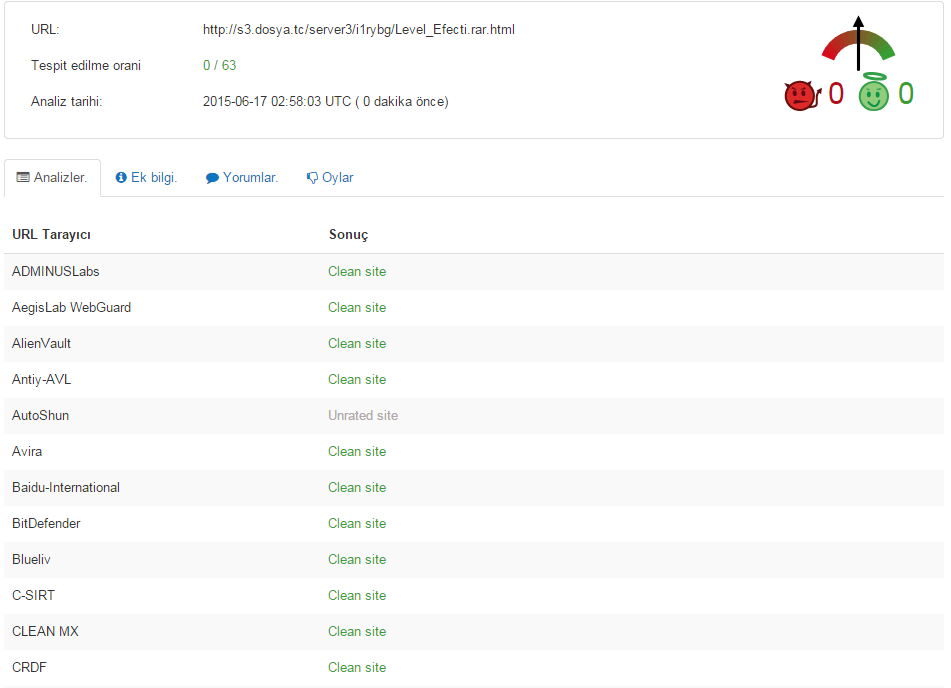Click the red malicious vote count 0
The width and height of the screenshot is (951, 688).
coord(836,93)
